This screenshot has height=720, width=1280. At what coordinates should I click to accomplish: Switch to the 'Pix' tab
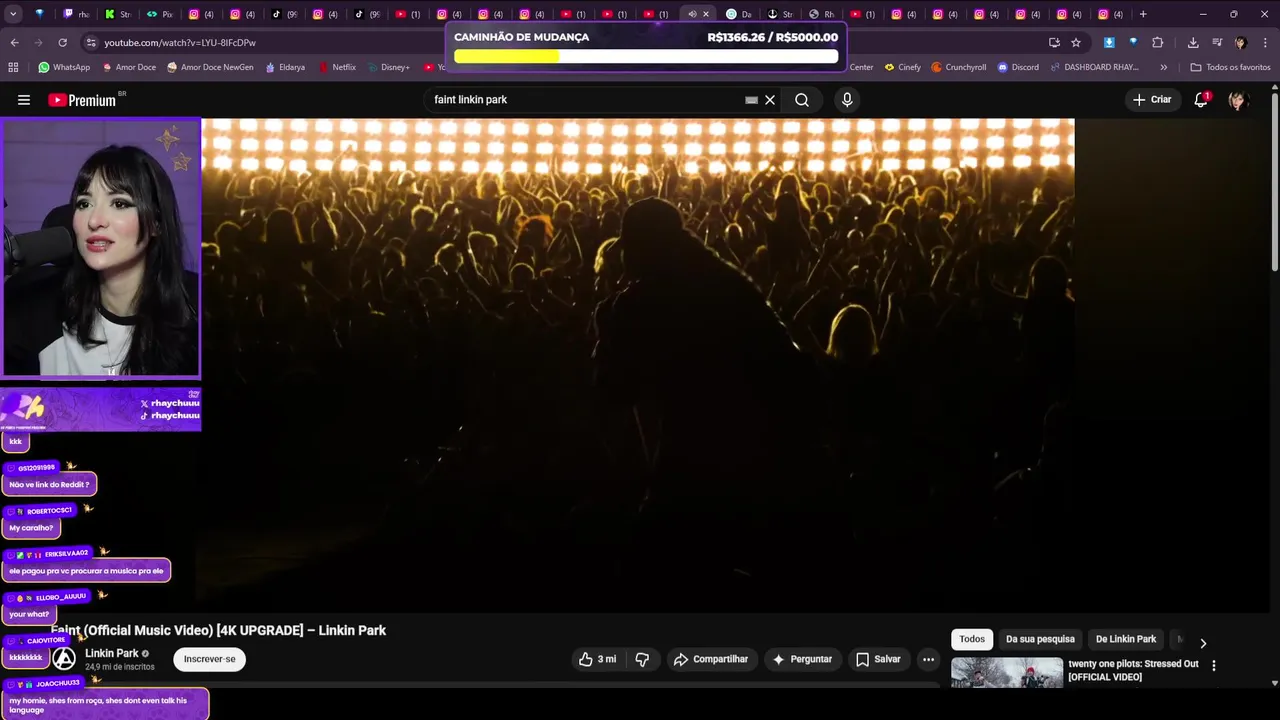(x=160, y=14)
